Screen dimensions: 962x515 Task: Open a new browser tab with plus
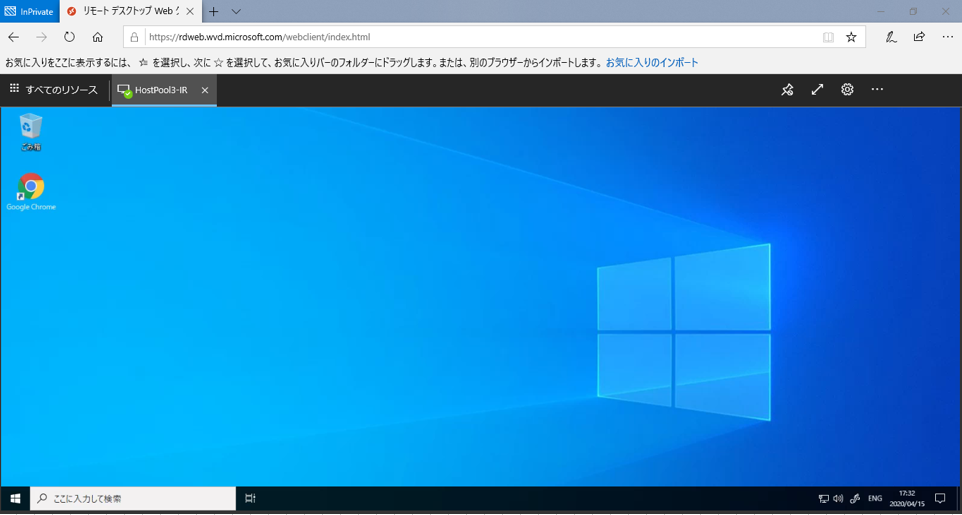(214, 12)
